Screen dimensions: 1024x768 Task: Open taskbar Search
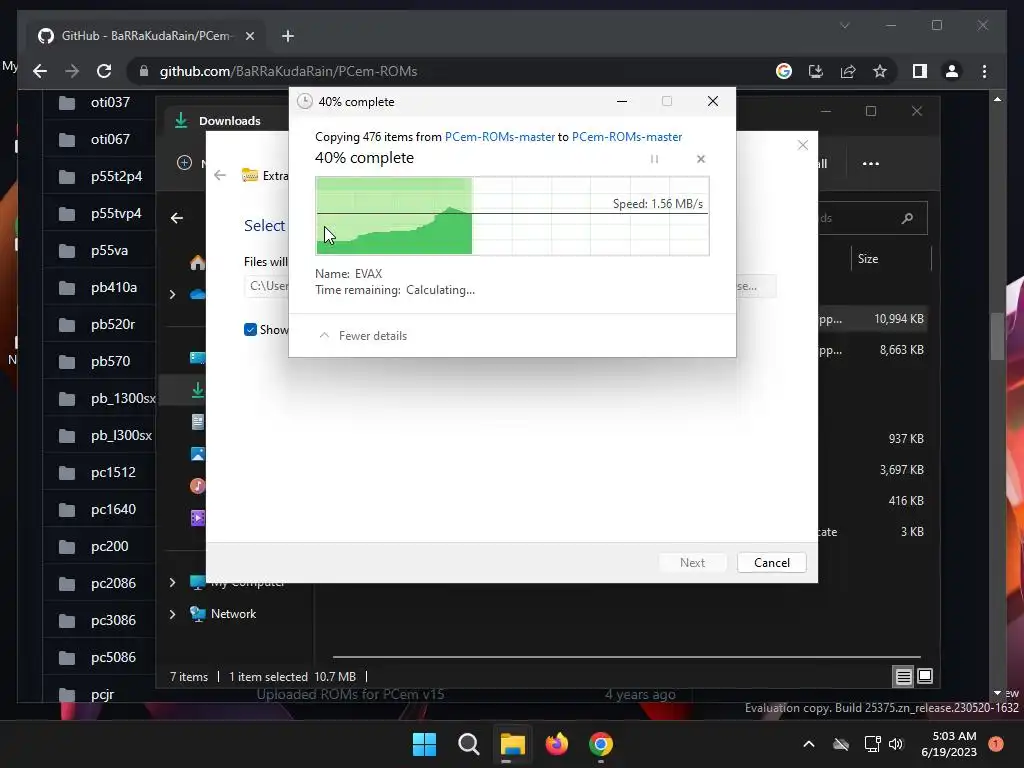[x=468, y=744]
